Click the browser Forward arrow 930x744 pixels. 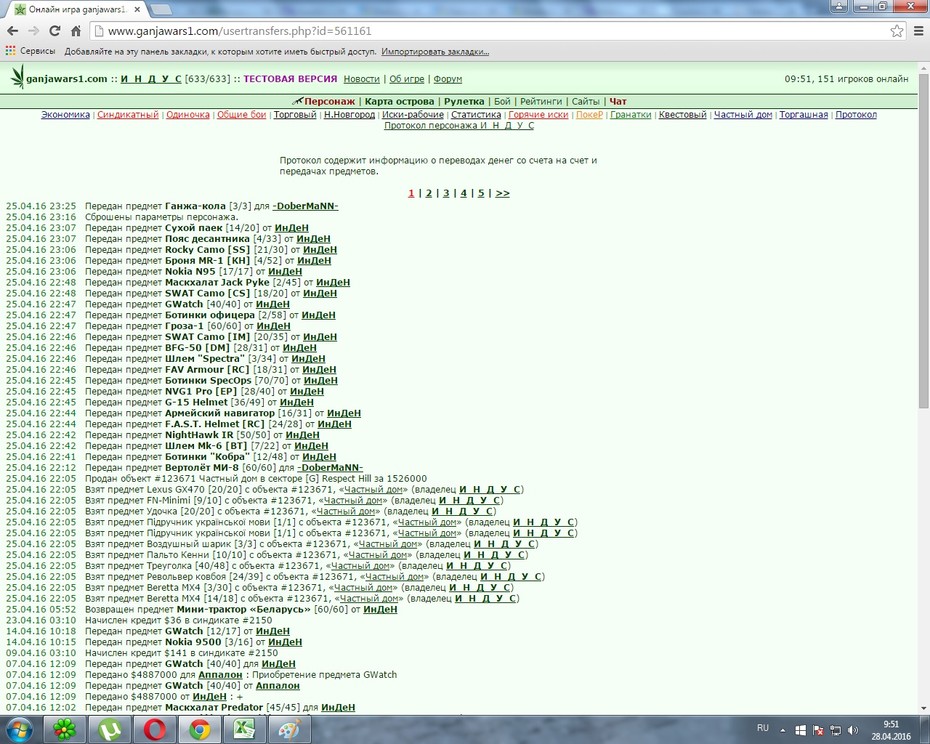34,31
